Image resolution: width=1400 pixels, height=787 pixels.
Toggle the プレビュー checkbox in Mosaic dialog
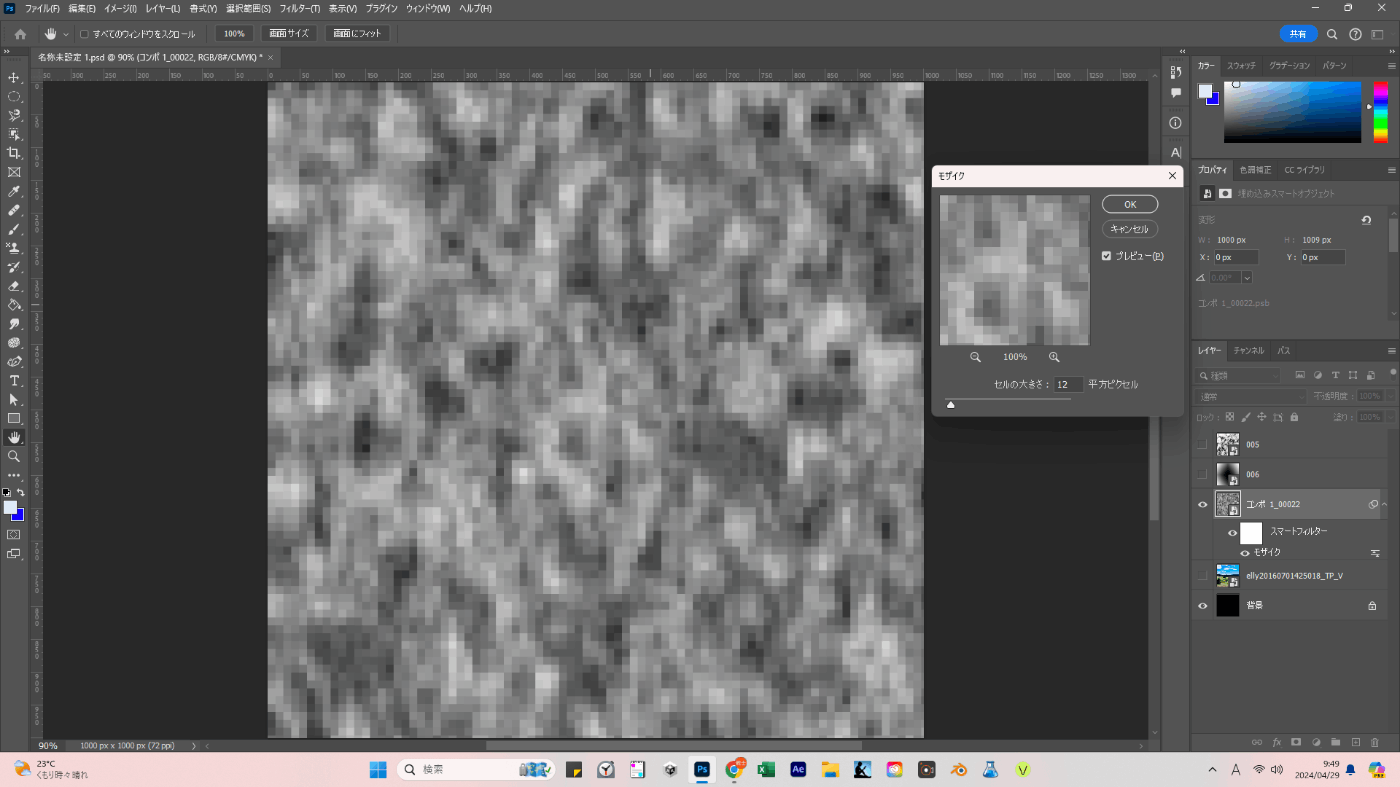tap(1106, 256)
